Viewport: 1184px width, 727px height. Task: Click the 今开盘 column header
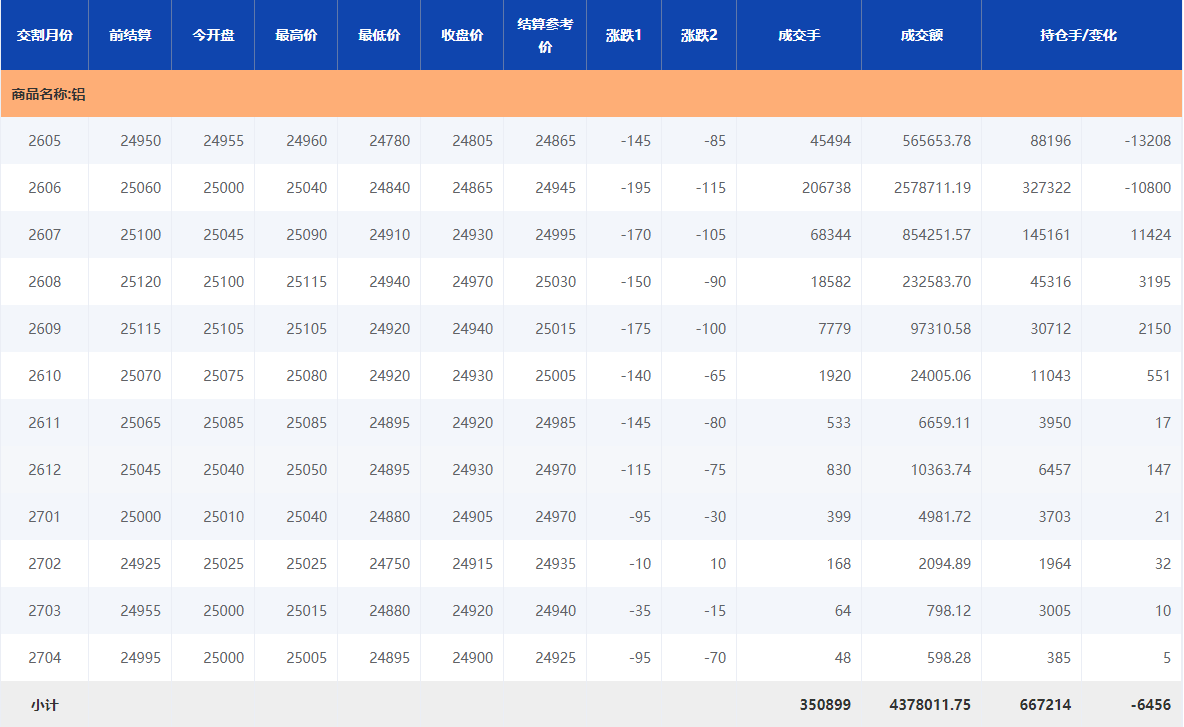(213, 35)
